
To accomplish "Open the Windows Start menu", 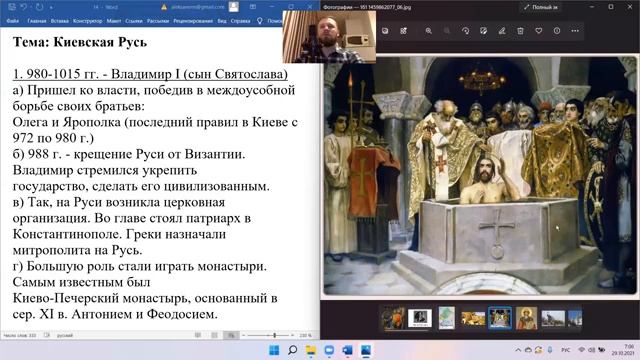I will tap(274, 350).
